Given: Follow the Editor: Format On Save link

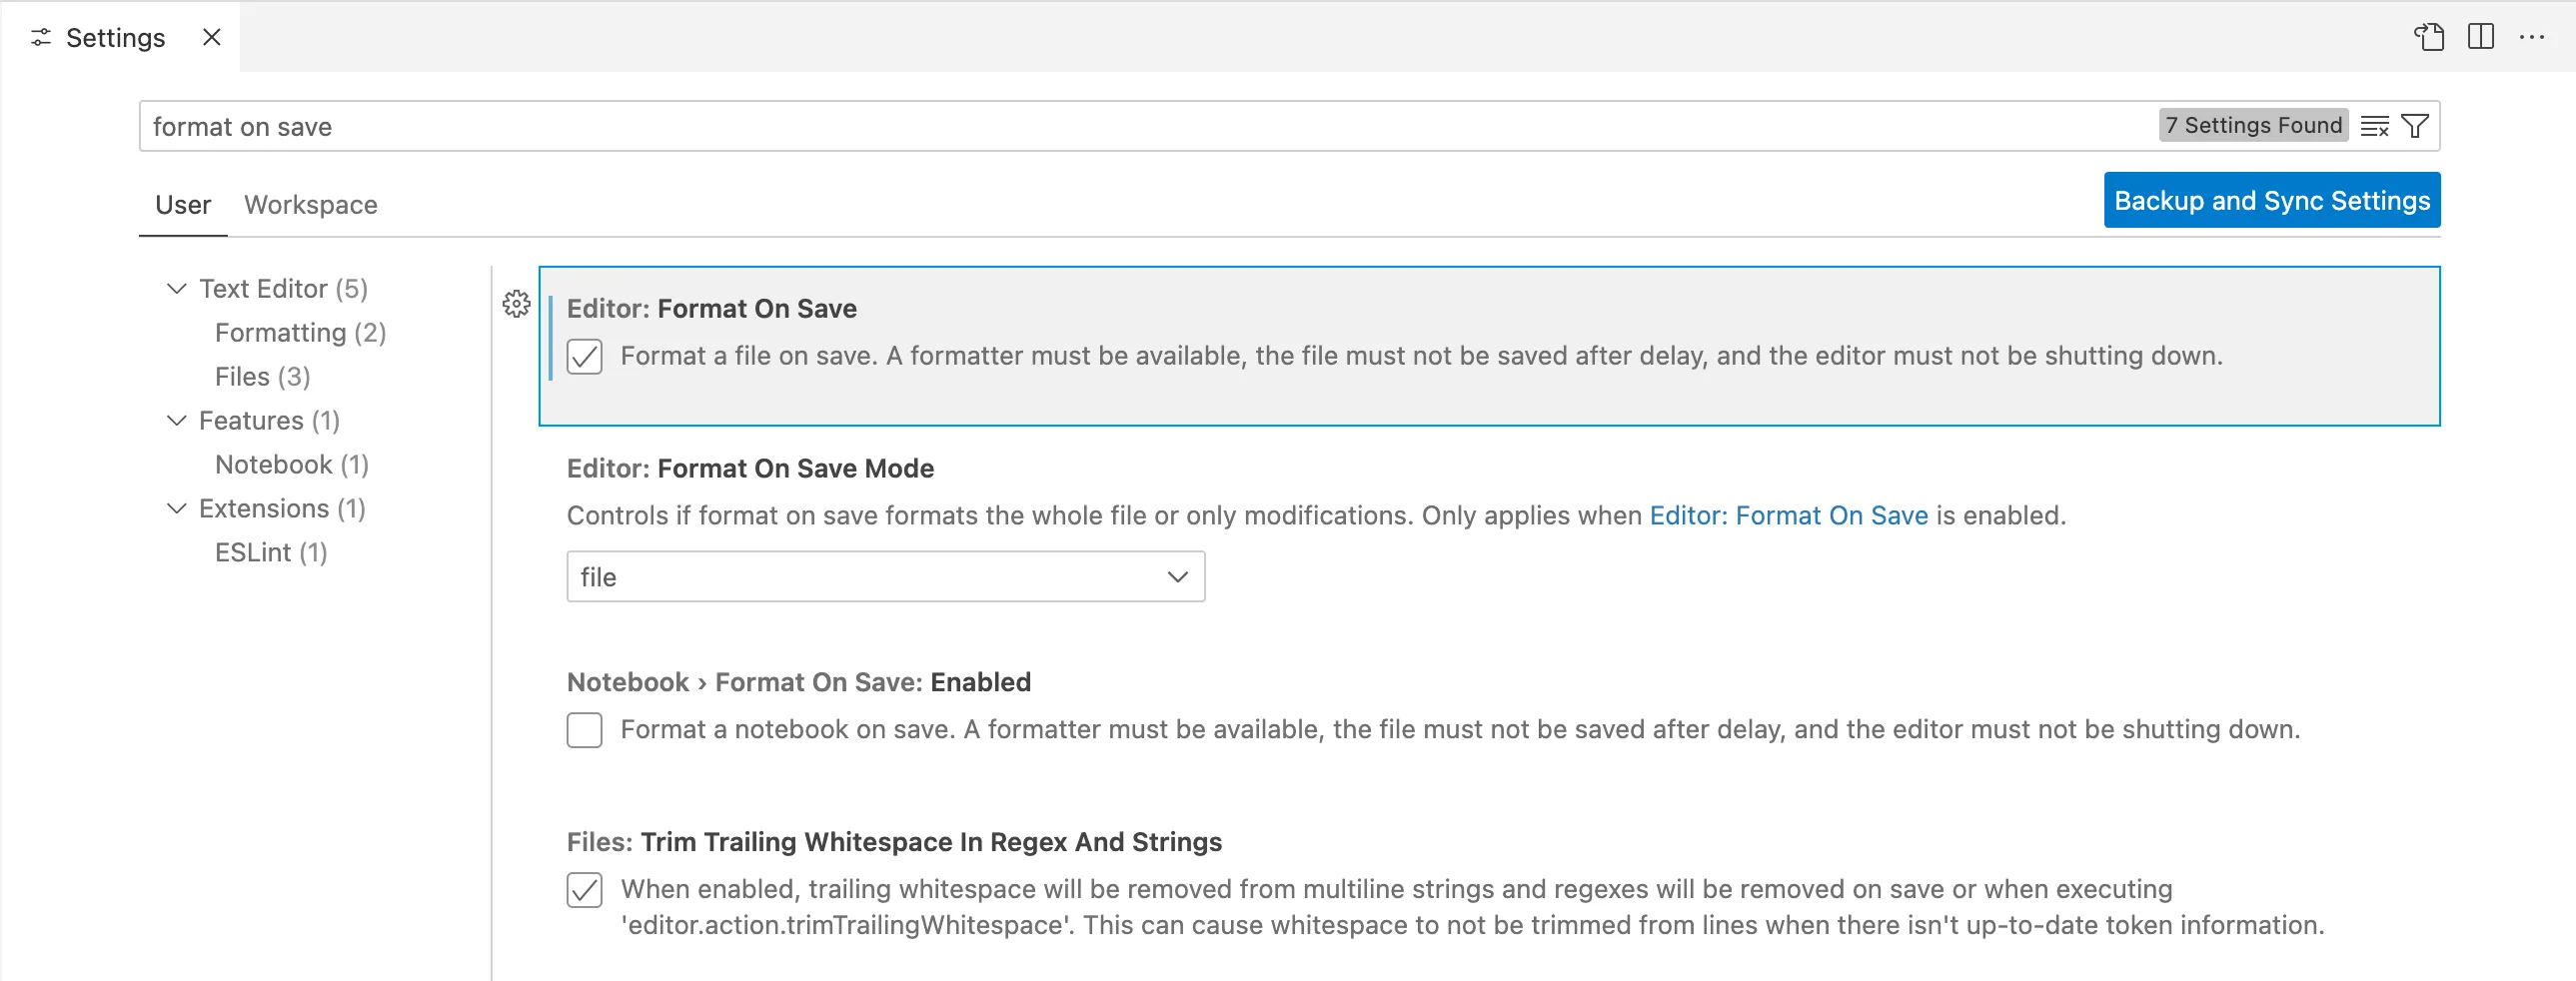Looking at the screenshot, I should 1788,516.
